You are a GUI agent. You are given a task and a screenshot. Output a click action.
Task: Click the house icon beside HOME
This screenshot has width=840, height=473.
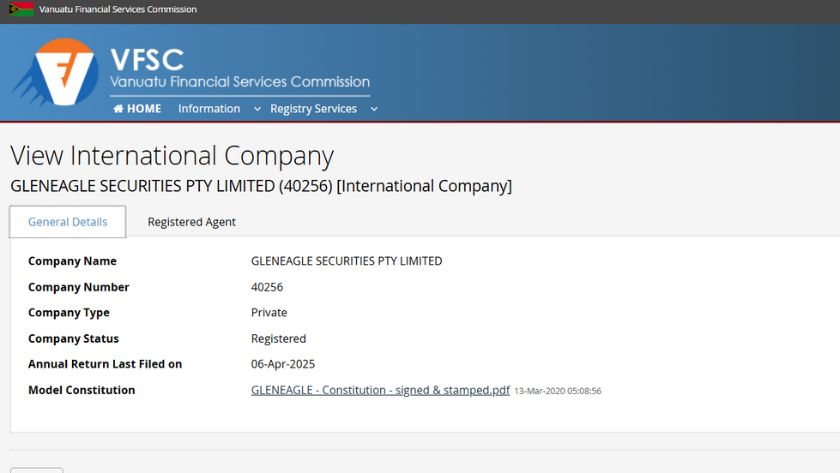pyautogui.click(x=118, y=109)
